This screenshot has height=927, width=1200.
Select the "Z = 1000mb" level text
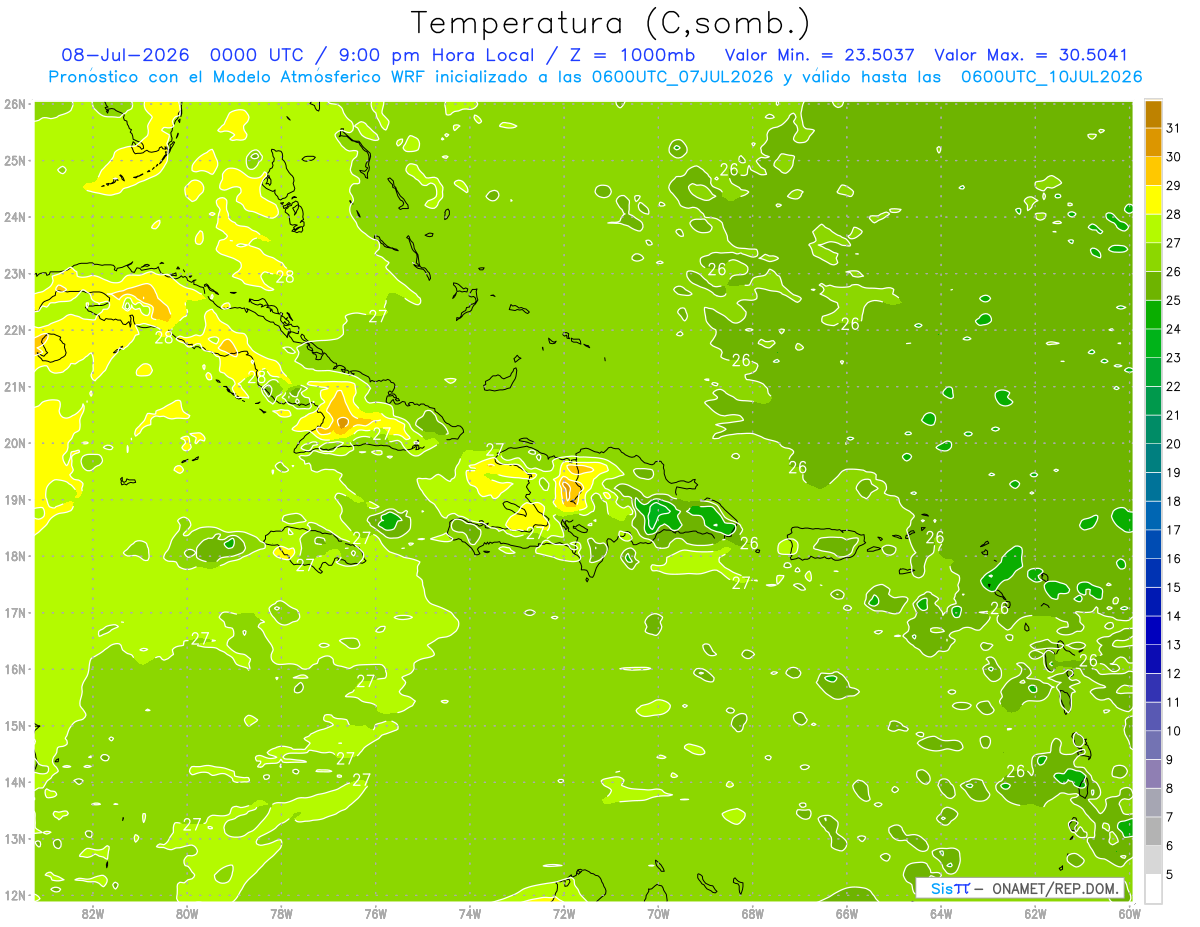tap(628, 55)
